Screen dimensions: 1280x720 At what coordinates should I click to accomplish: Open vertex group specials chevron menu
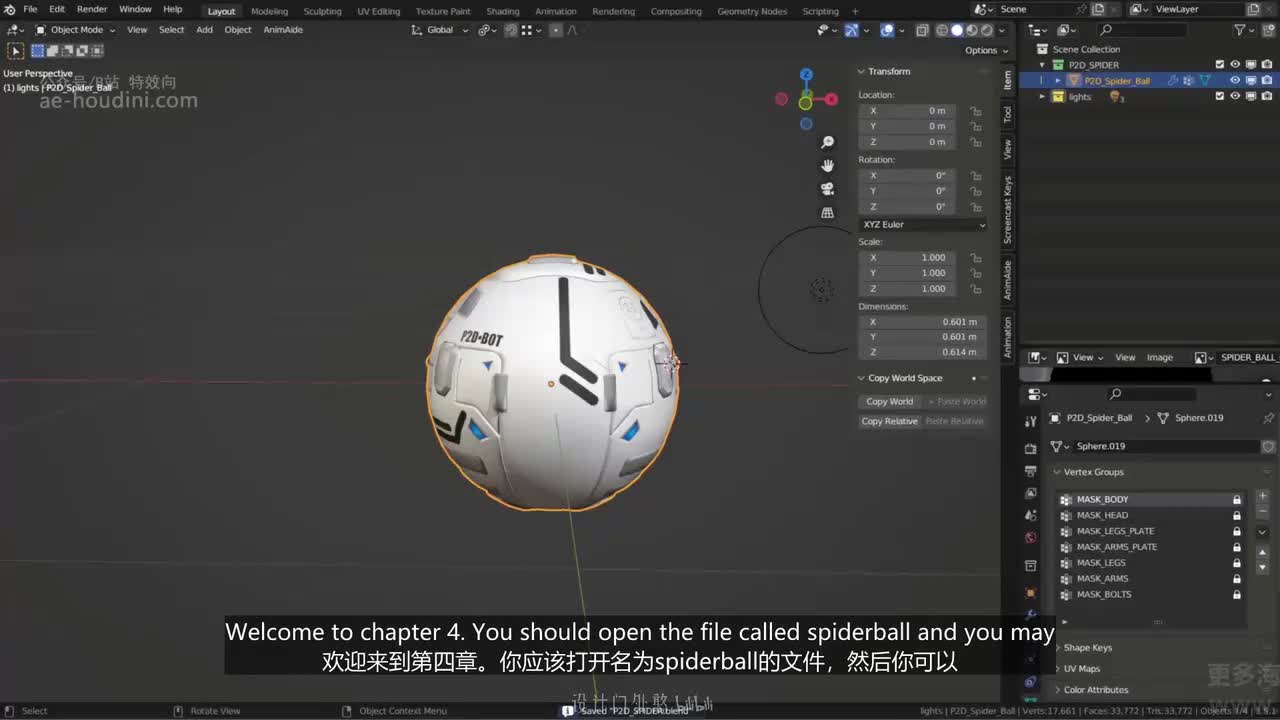(x=1262, y=532)
